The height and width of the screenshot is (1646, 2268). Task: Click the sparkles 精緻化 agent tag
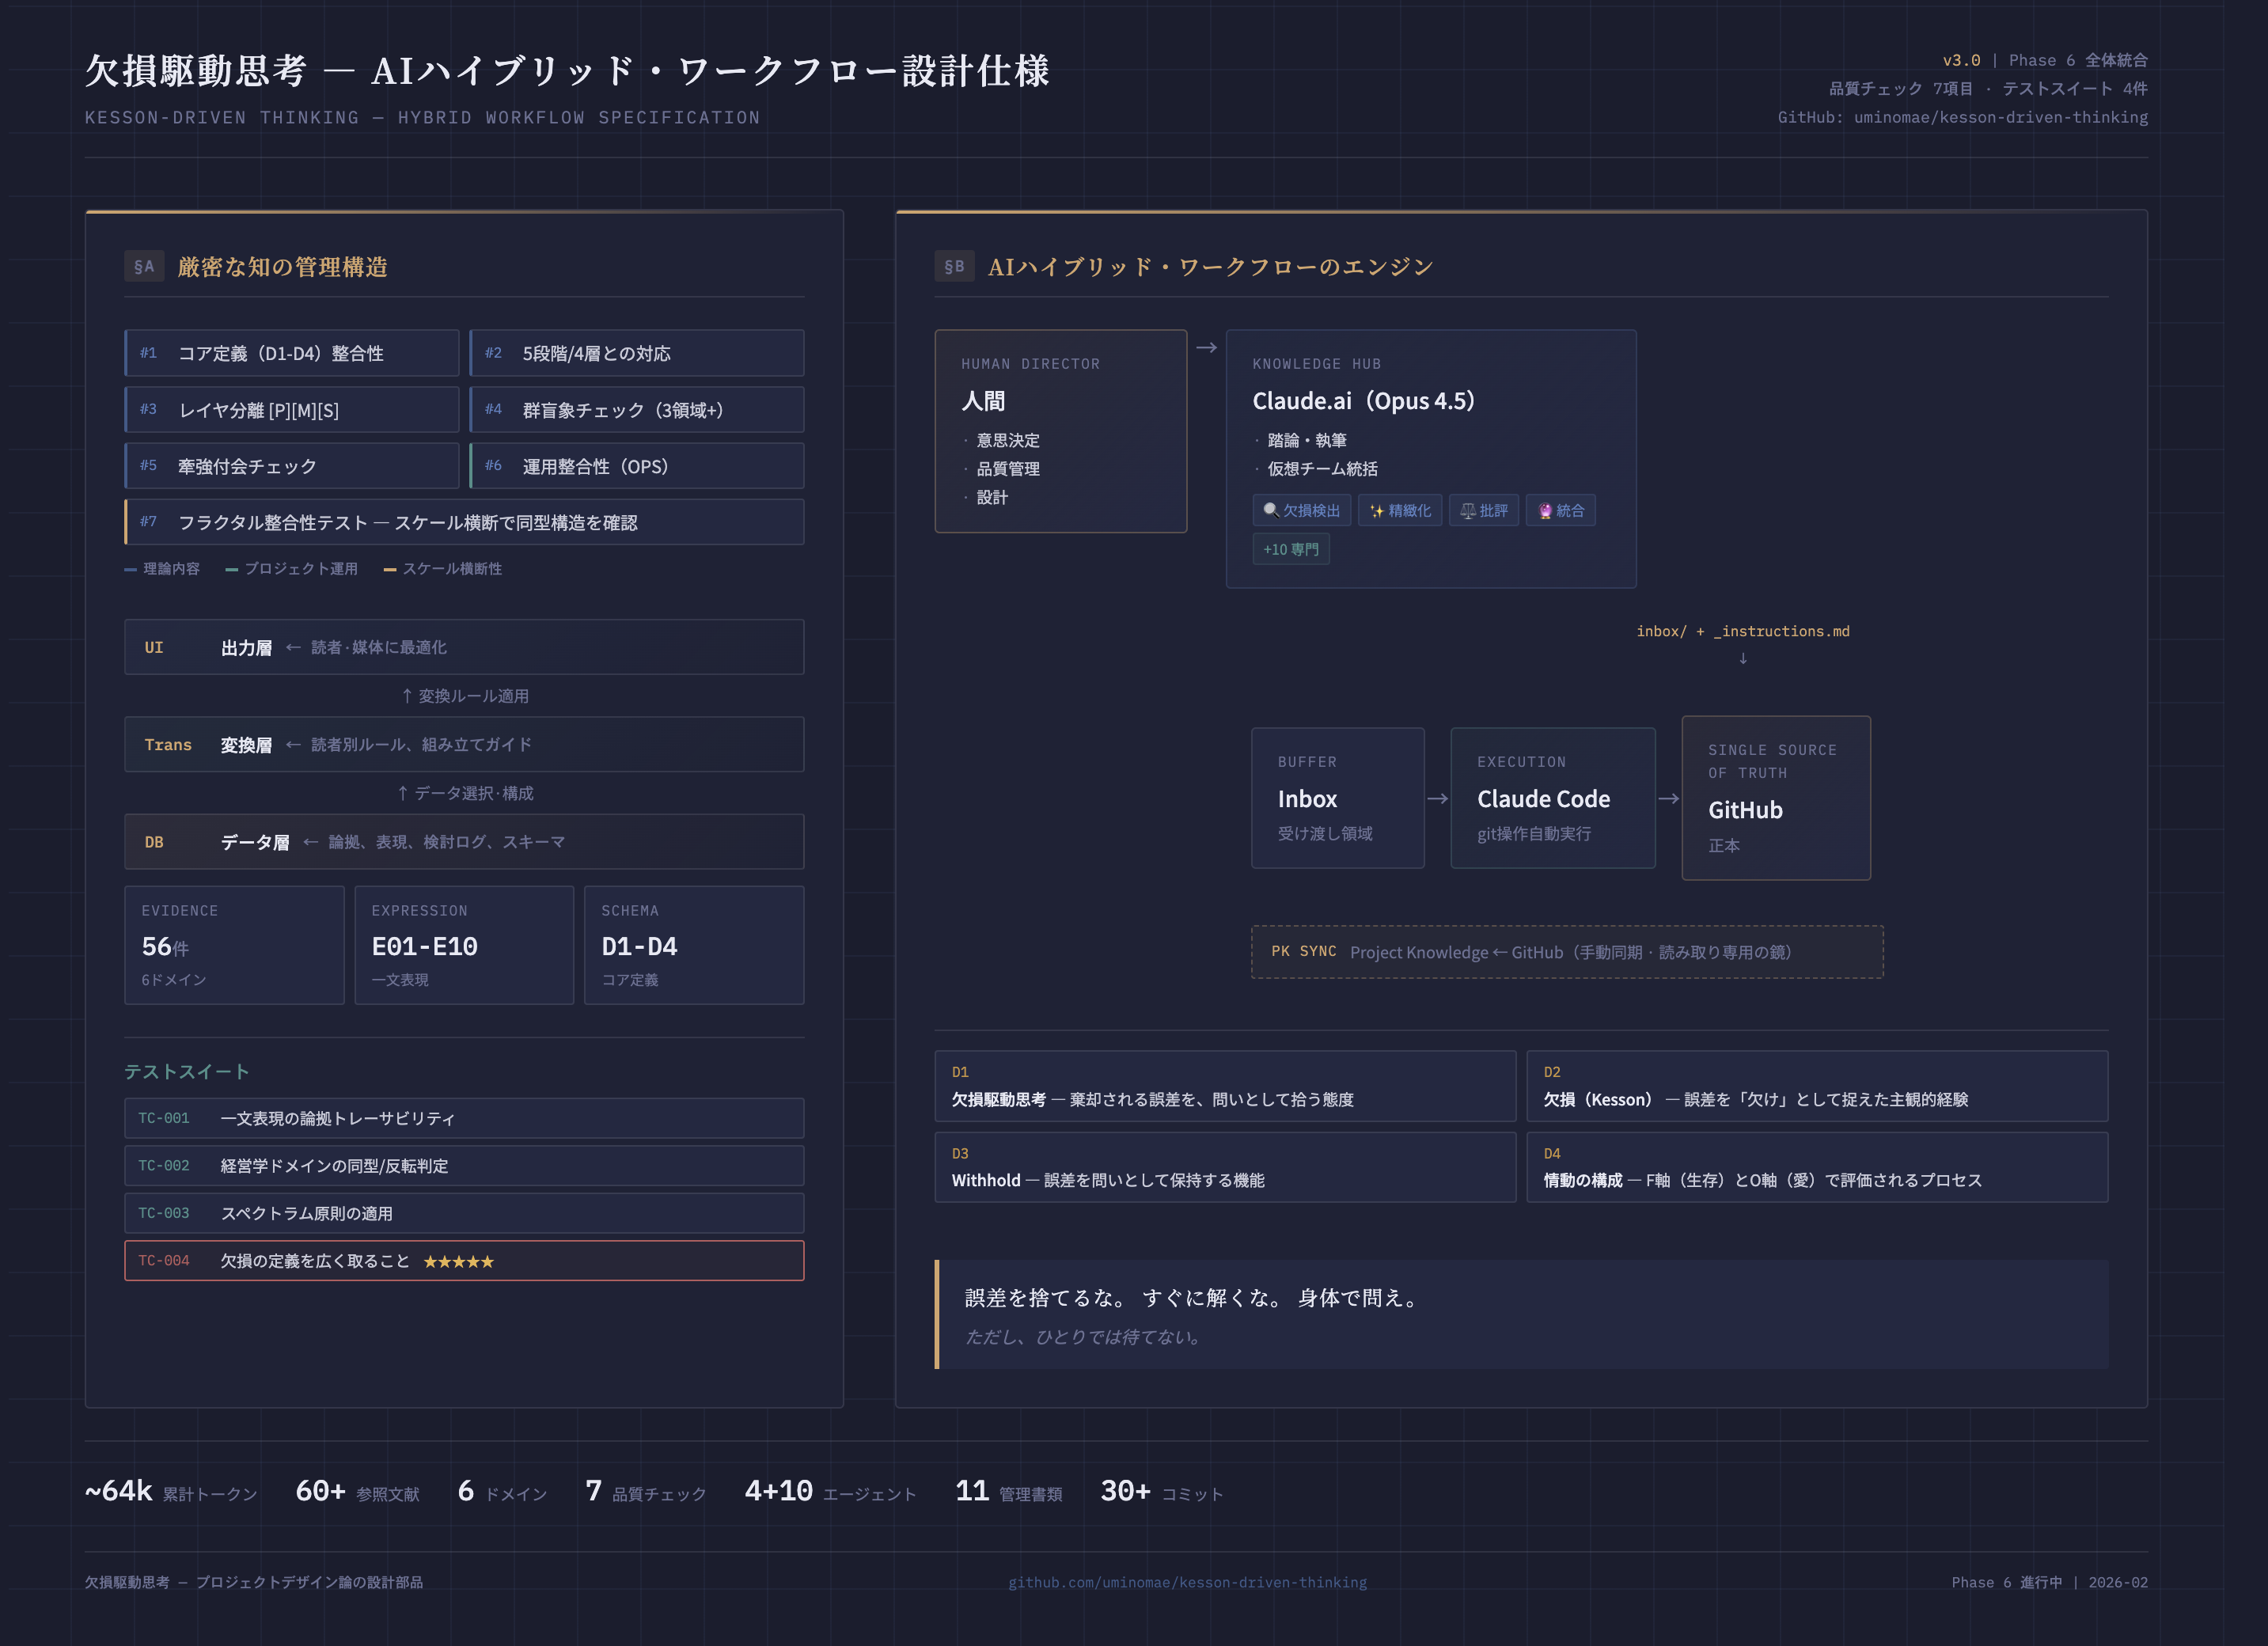[x=1399, y=510]
